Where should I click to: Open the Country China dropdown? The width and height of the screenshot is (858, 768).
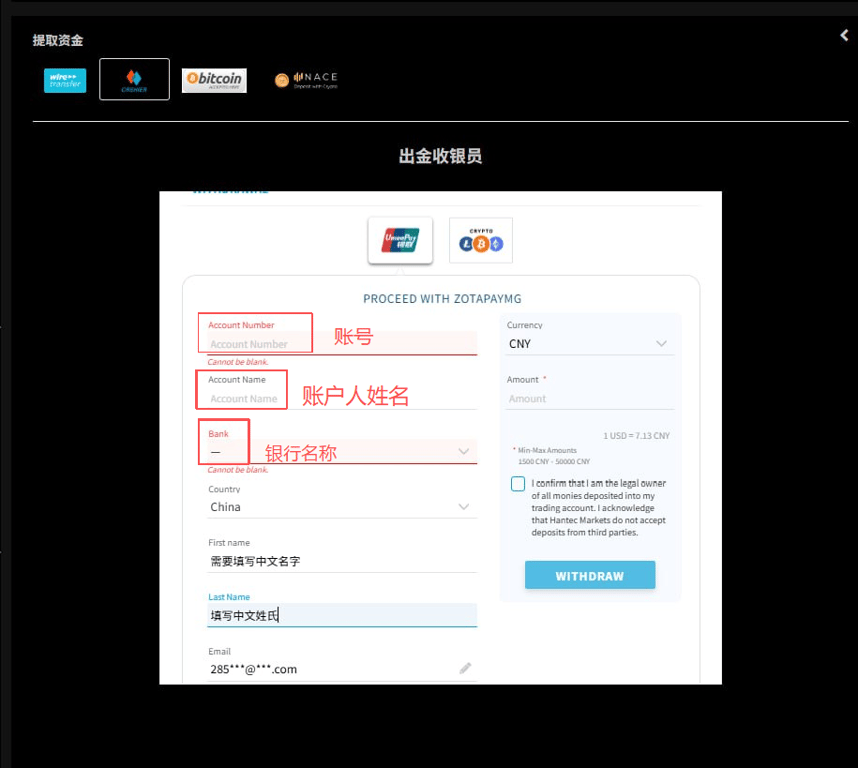(x=342, y=507)
